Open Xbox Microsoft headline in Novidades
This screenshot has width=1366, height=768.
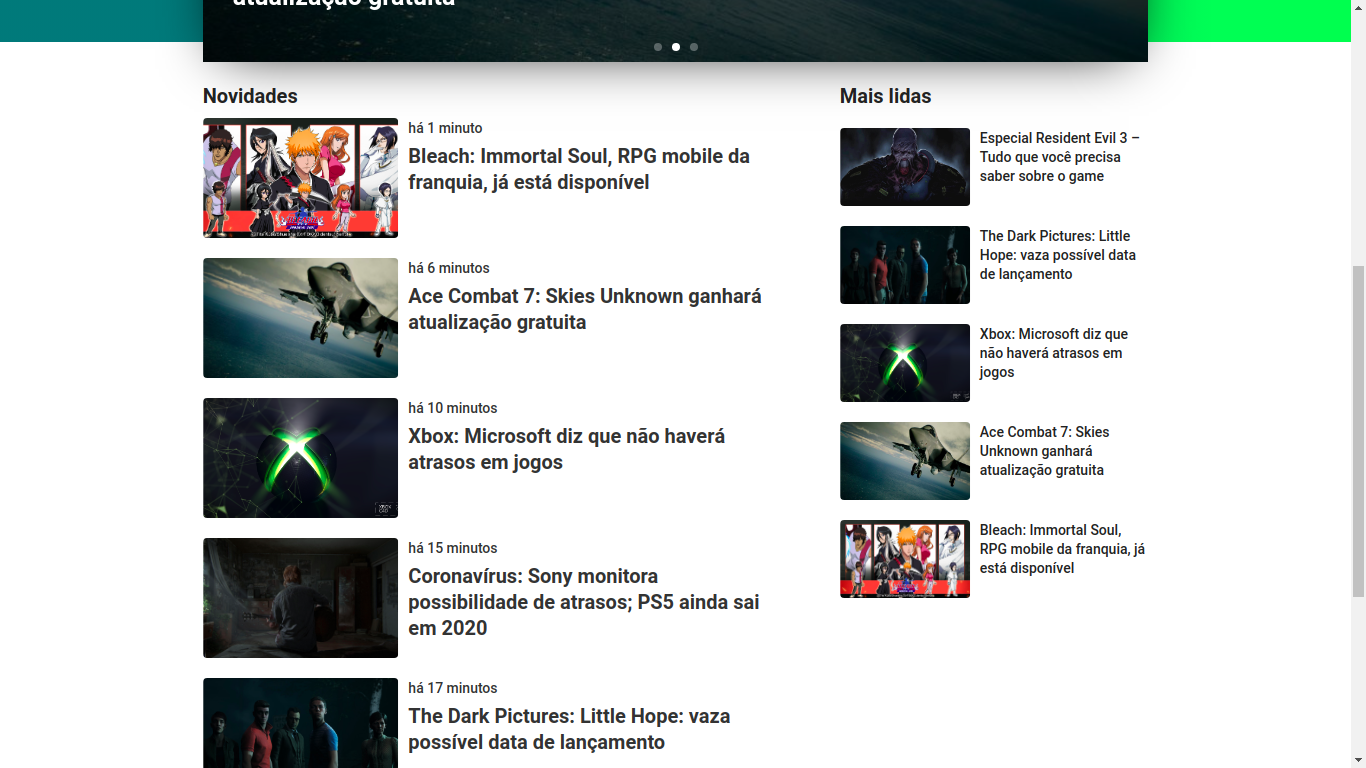point(566,449)
